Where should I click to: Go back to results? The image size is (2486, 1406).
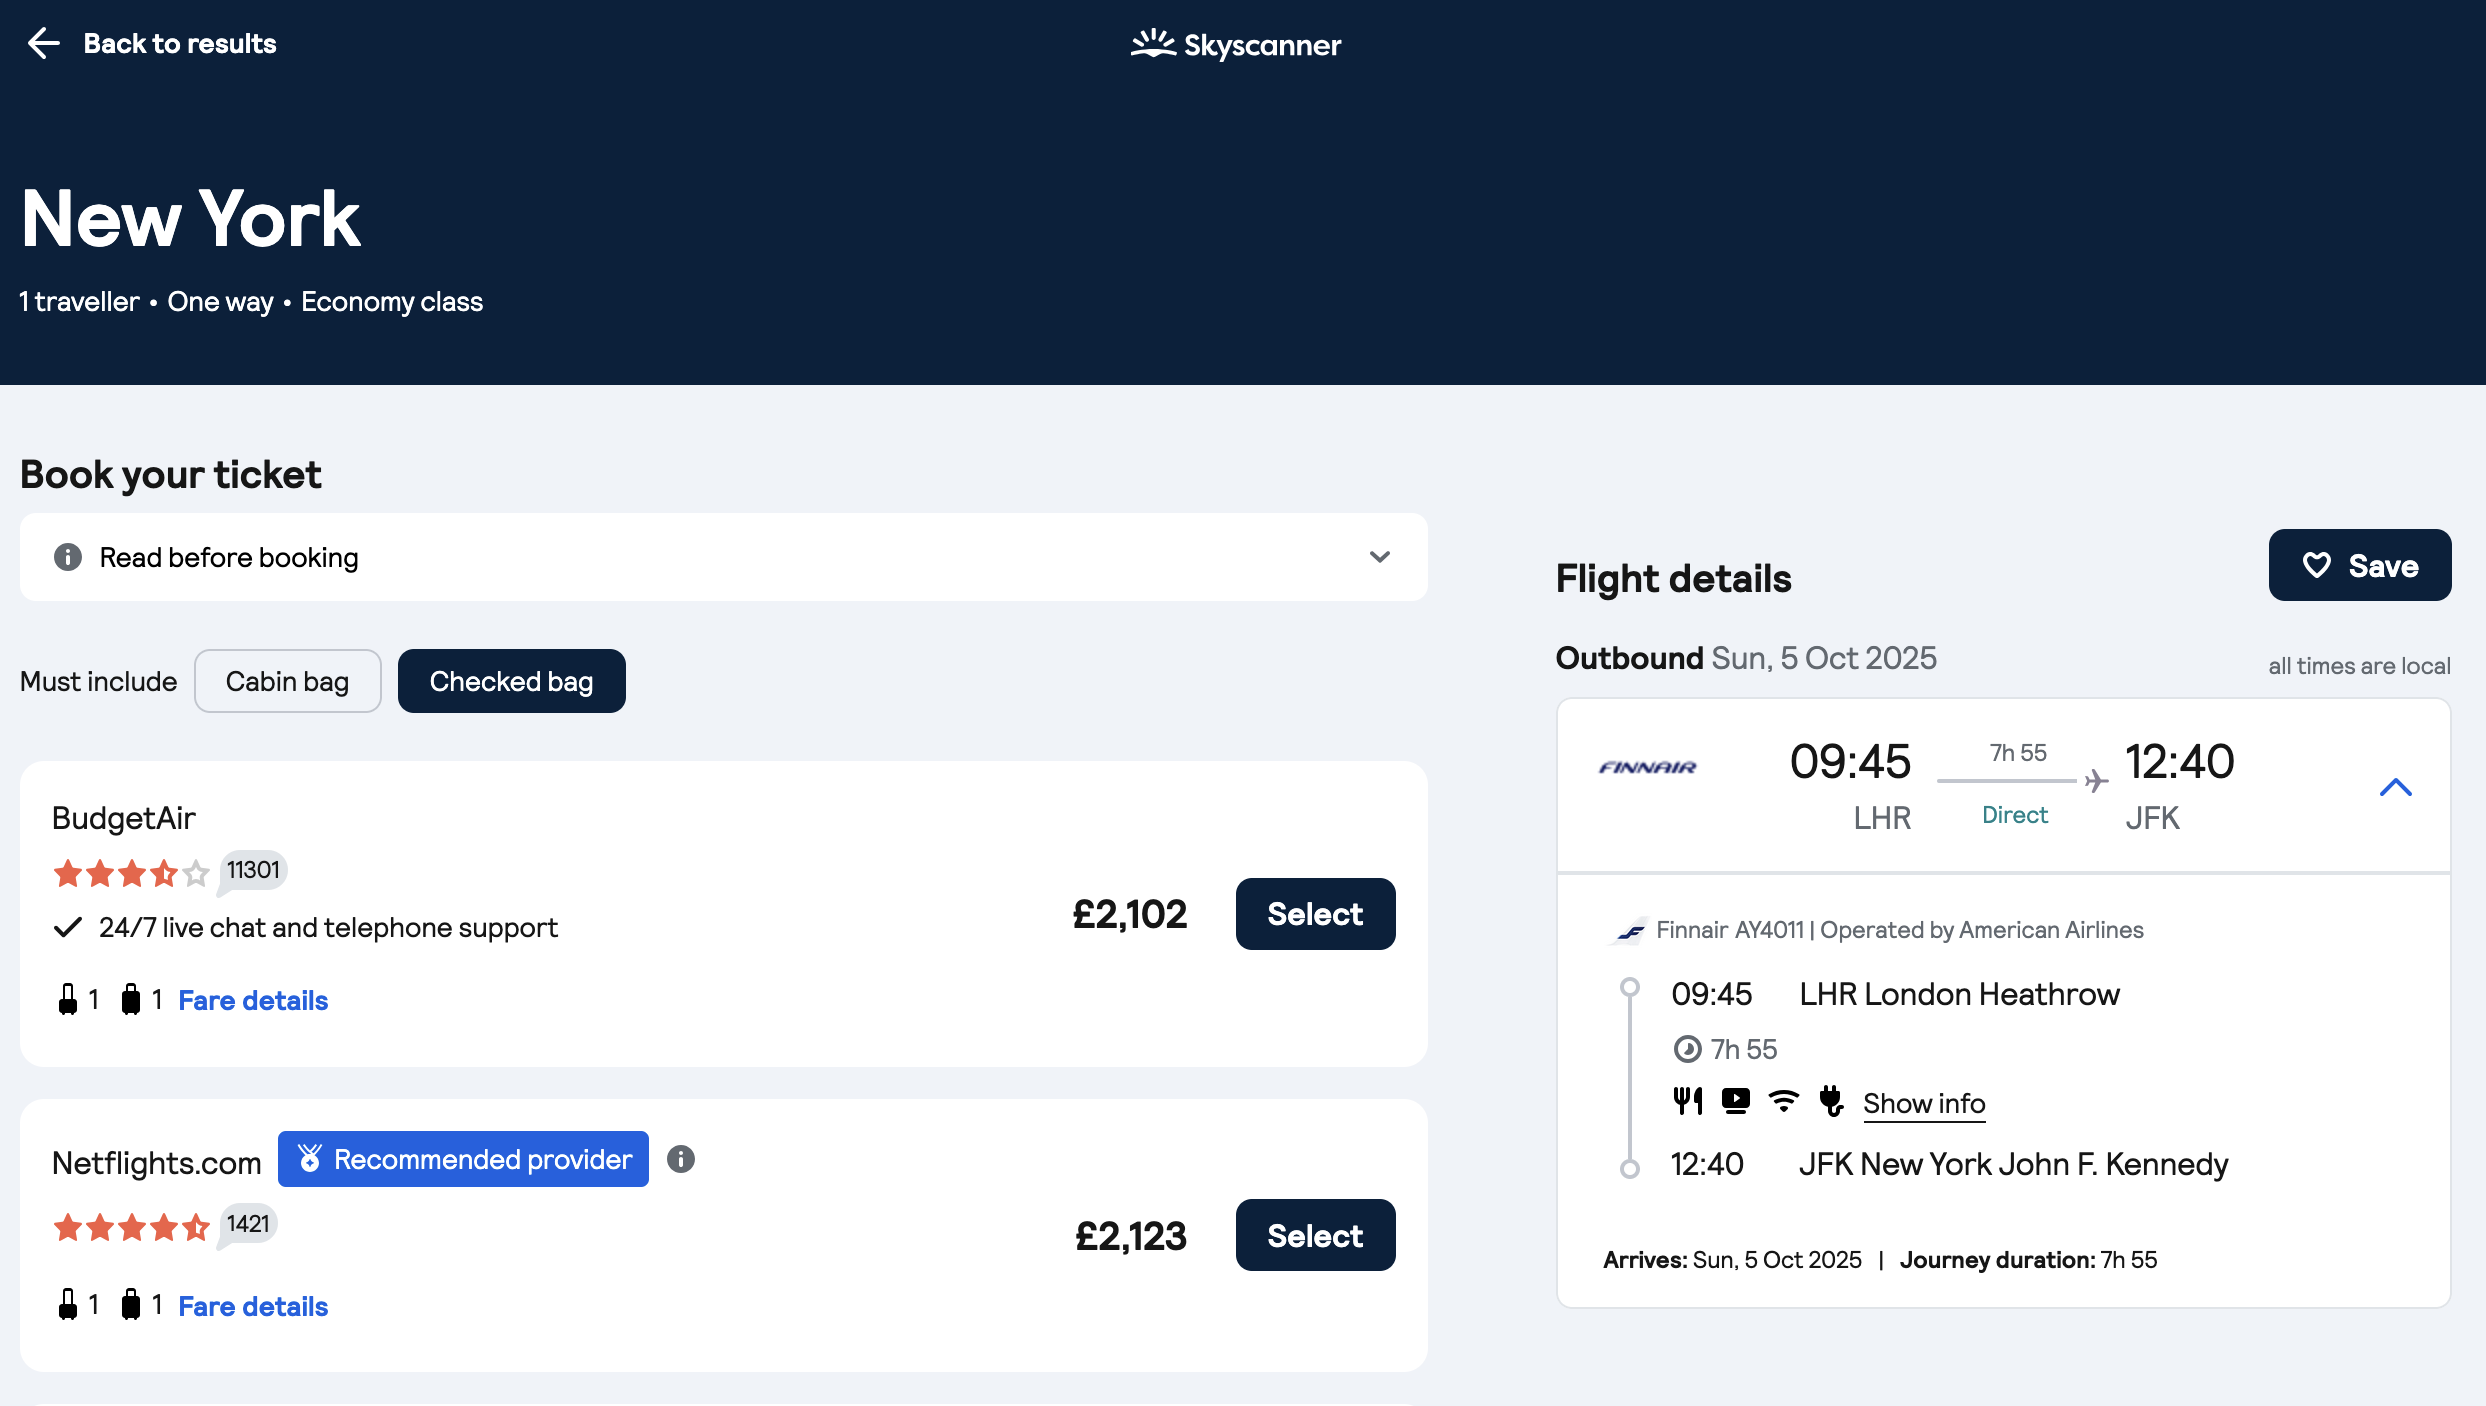coord(179,43)
